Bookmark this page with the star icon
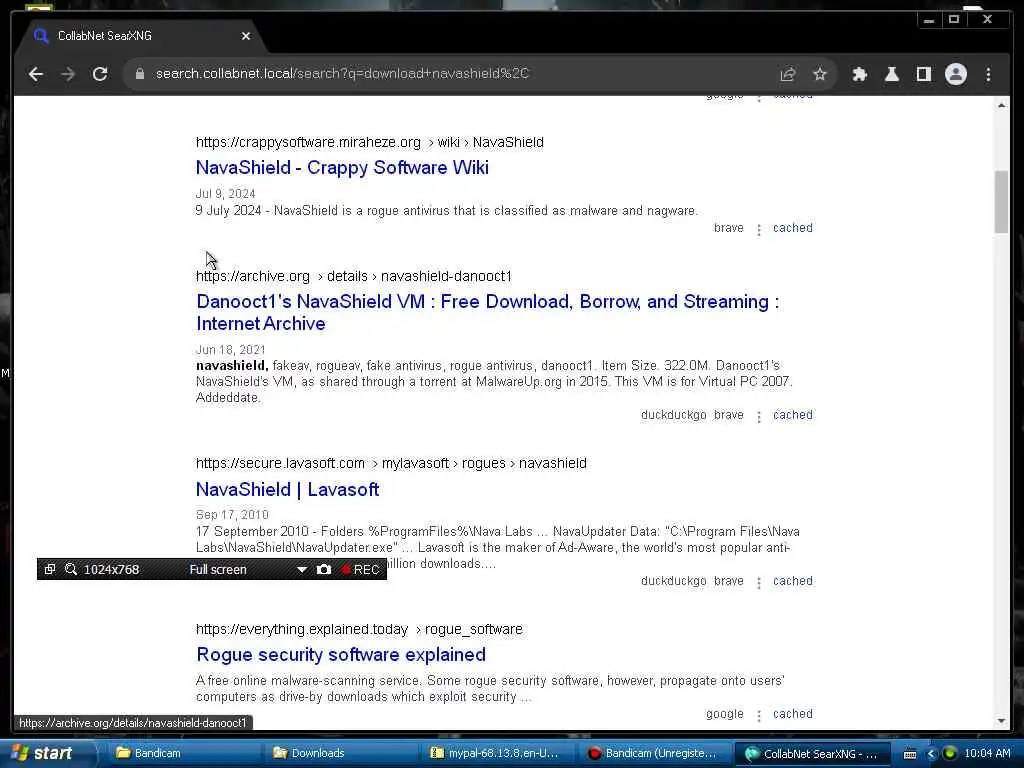 [820, 74]
